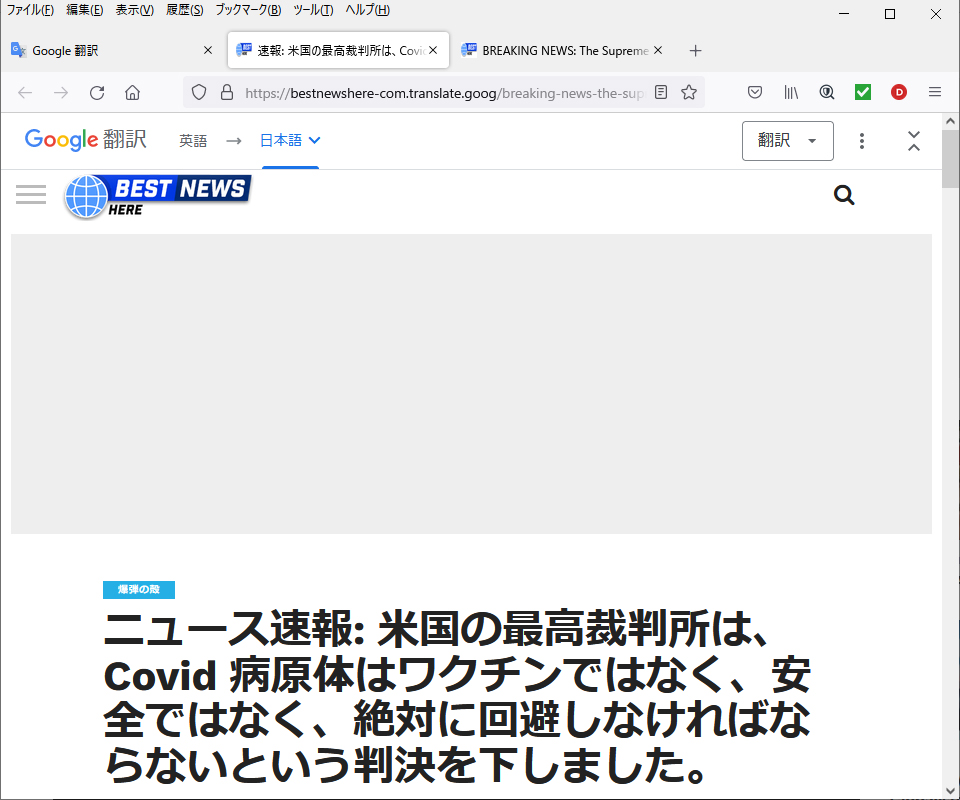Open the site search magnifier
Viewport: 960px width, 800px height.
(844, 195)
